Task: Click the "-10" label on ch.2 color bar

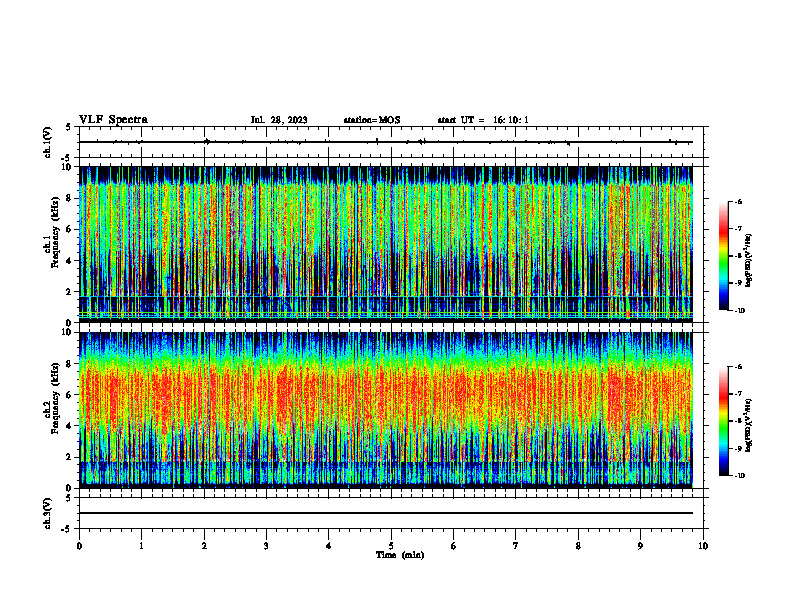Action: pos(740,476)
